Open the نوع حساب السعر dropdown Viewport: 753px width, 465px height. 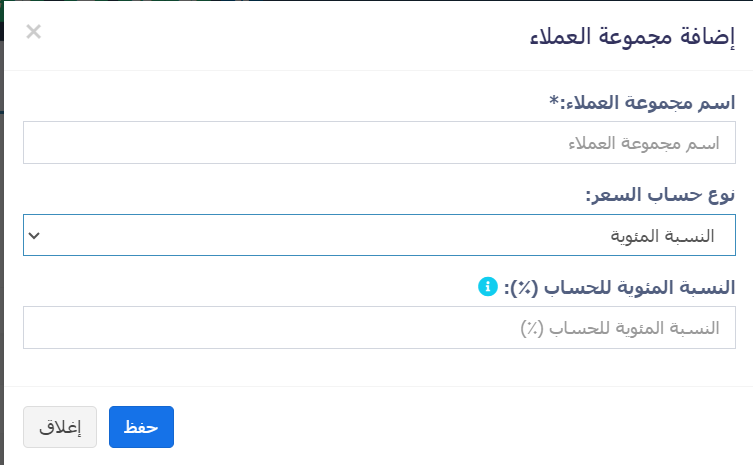pyautogui.click(x=379, y=235)
